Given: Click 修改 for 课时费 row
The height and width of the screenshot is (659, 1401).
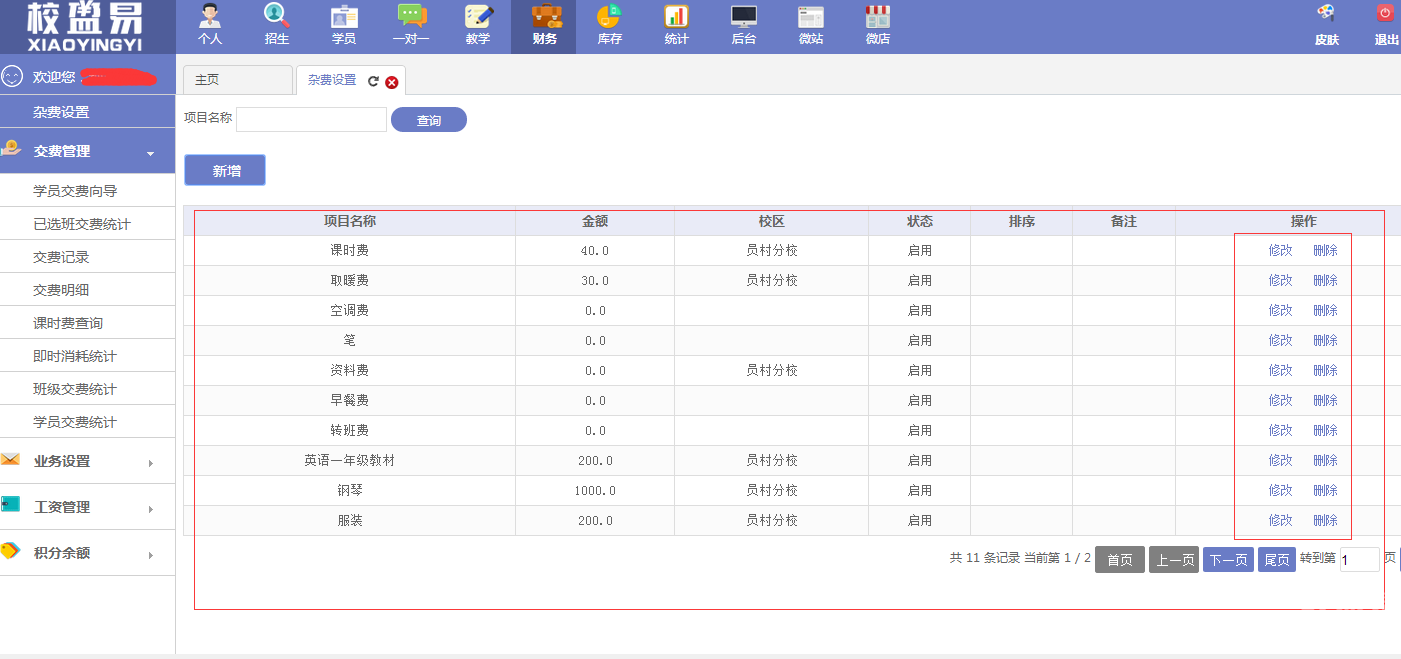Looking at the screenshot, I should tap(1280, 250).
